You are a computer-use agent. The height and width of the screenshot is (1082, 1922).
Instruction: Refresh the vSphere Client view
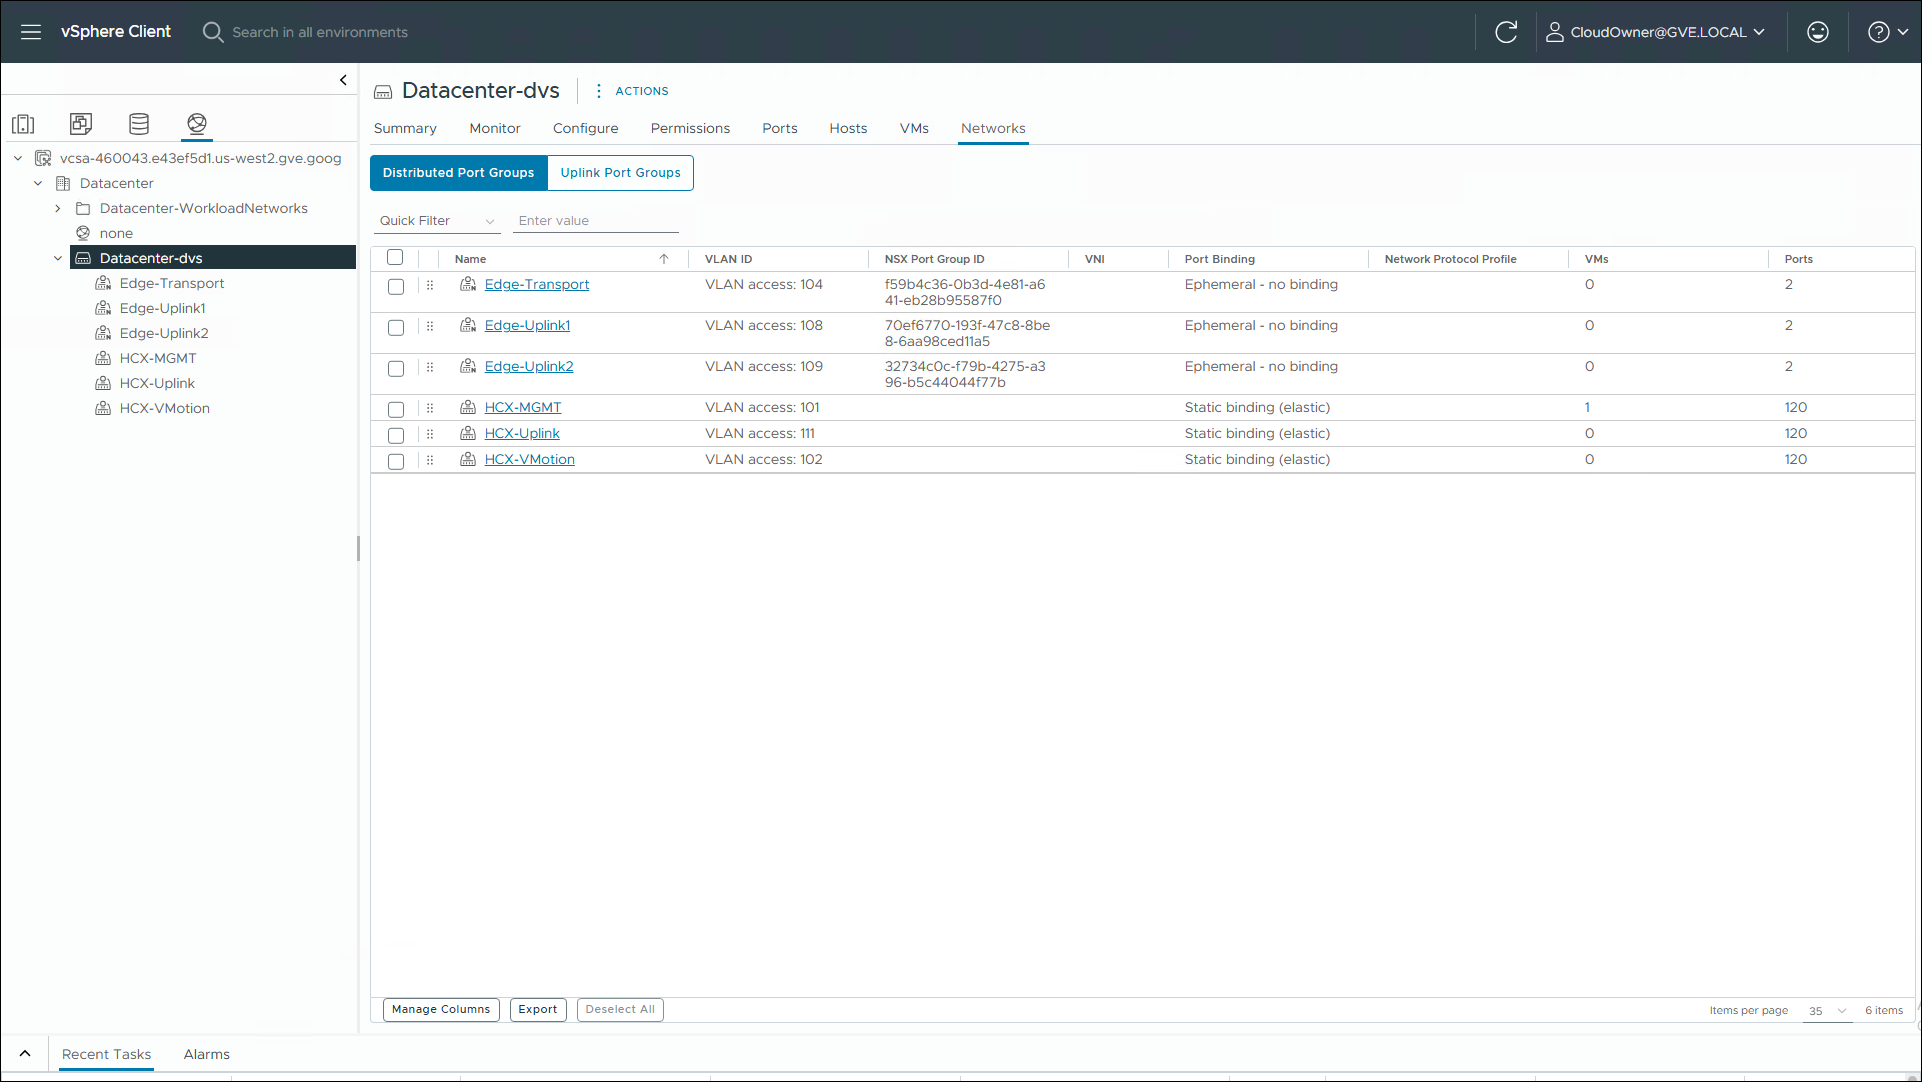pyautogui.click(x=1506, y=32)
